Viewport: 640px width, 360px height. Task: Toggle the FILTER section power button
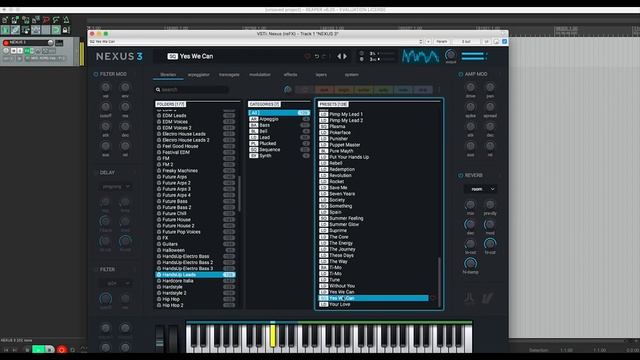click(x=96, y=270)
